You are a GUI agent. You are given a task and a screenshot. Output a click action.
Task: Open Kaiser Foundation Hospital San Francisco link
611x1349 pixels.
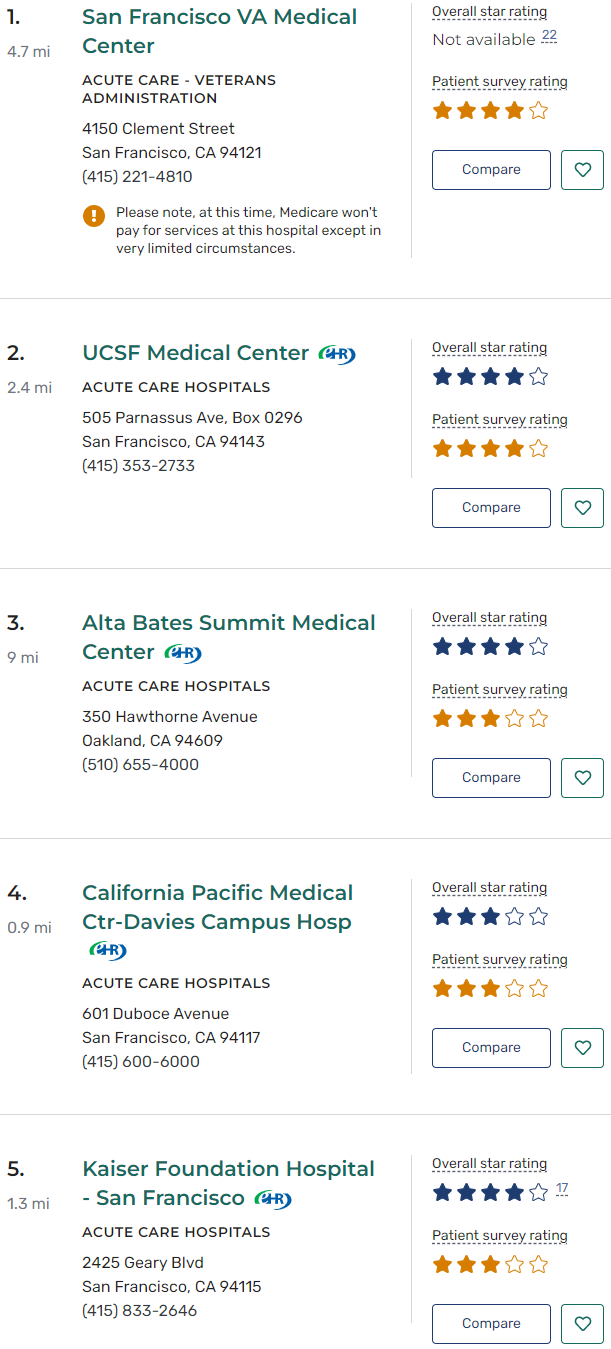228,1169
